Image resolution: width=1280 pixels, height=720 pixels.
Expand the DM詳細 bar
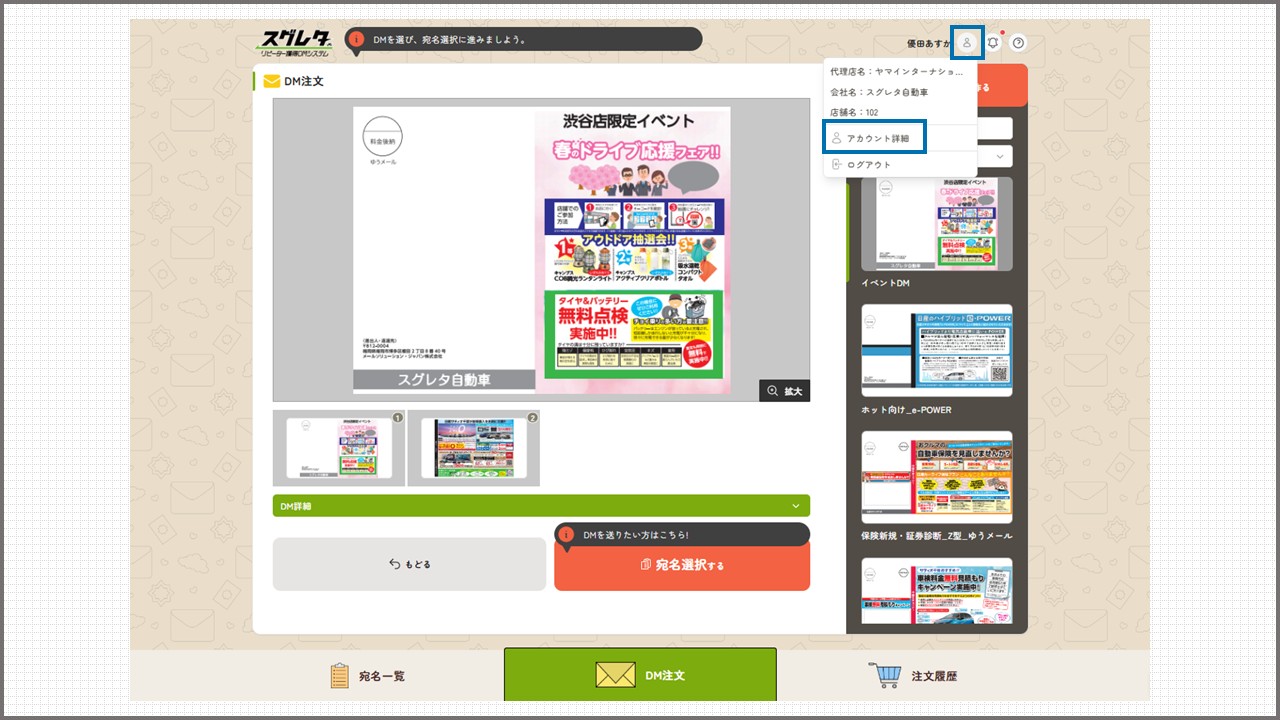(x=541, y=506)
